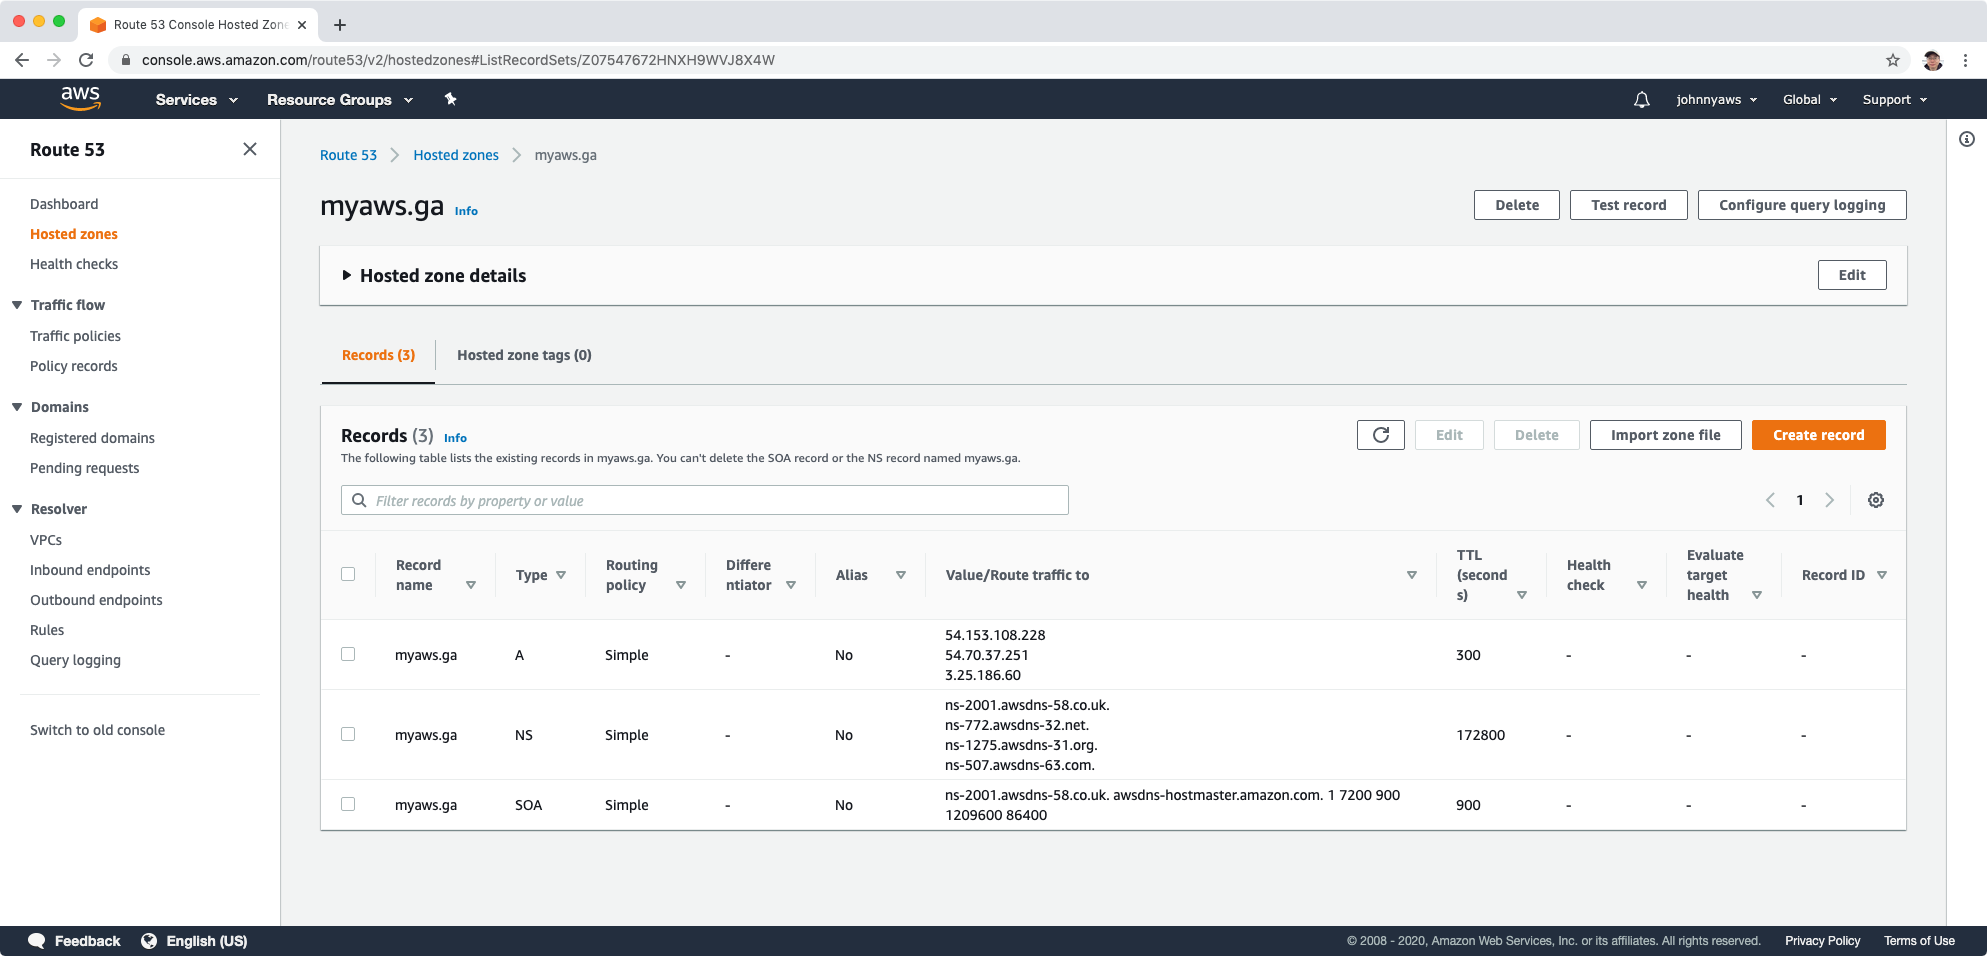
Task: Sort by Record name column arrow
Action: (x=471, y=585)
